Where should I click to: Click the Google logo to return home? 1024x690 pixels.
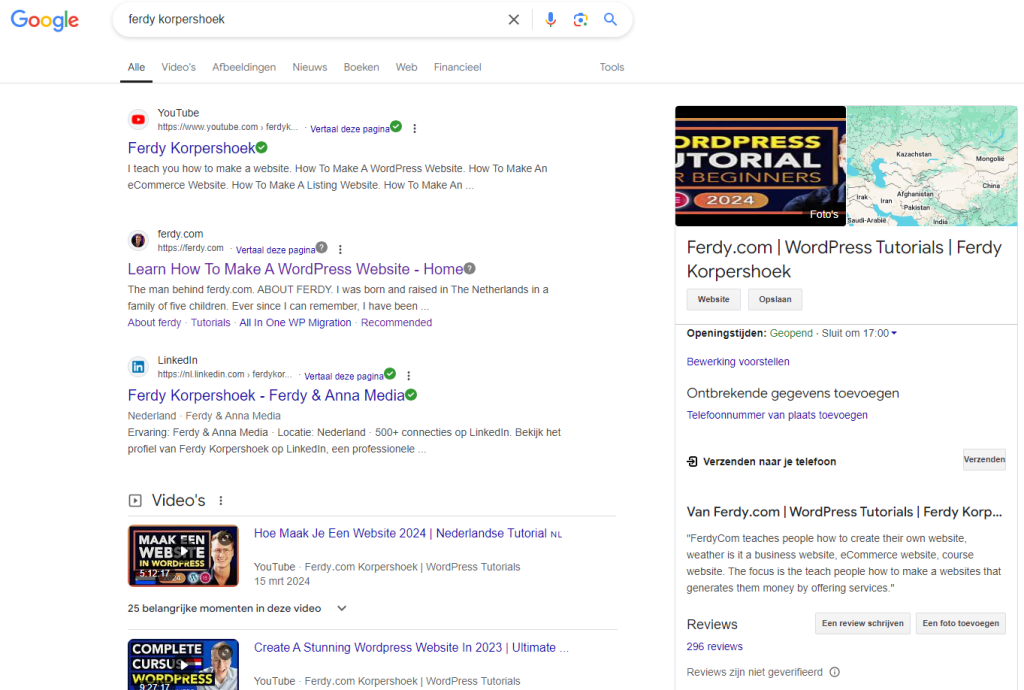pyautogui.click(x=44, y=20)
